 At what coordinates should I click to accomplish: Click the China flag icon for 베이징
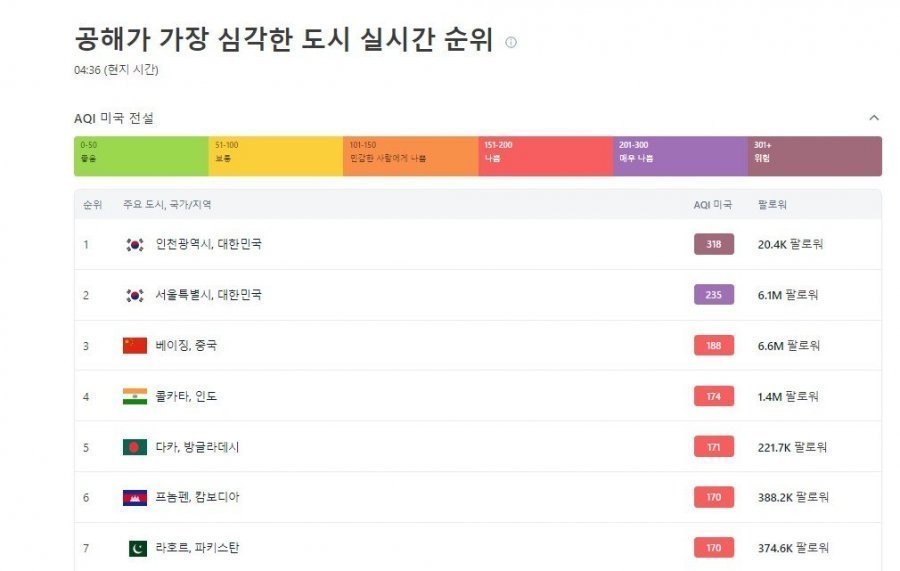(x=135, y=346)
